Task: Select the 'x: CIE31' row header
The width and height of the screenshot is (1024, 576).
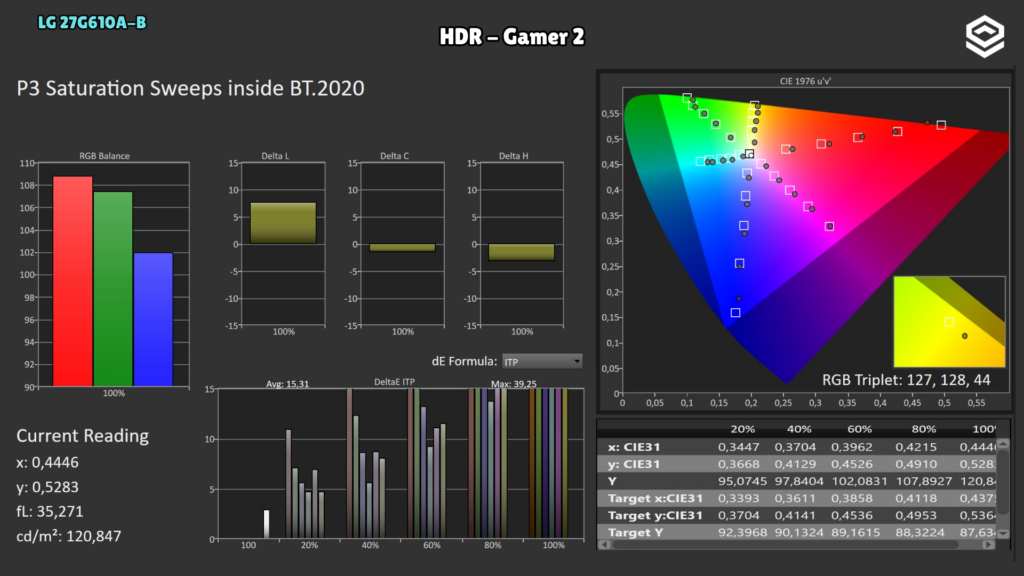Action: 634,447
